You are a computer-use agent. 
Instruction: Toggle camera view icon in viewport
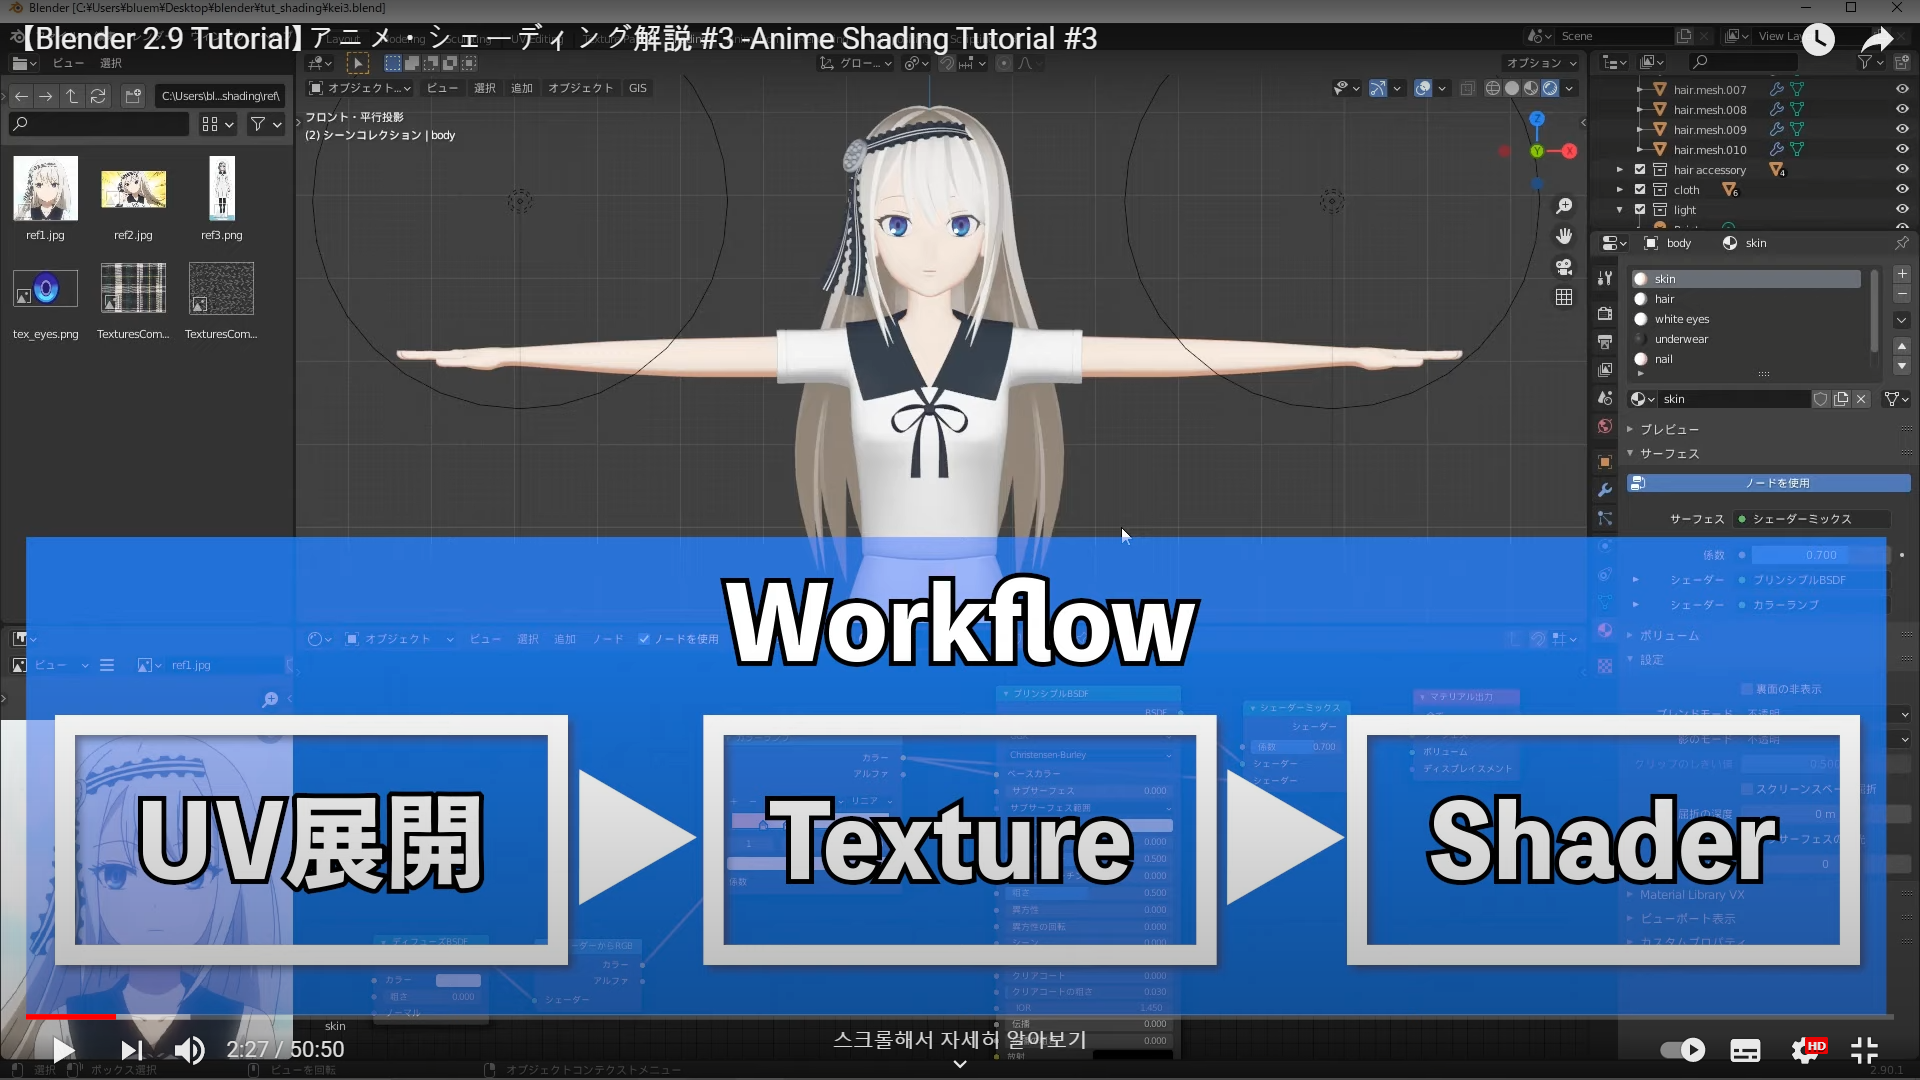(1564, 267)
